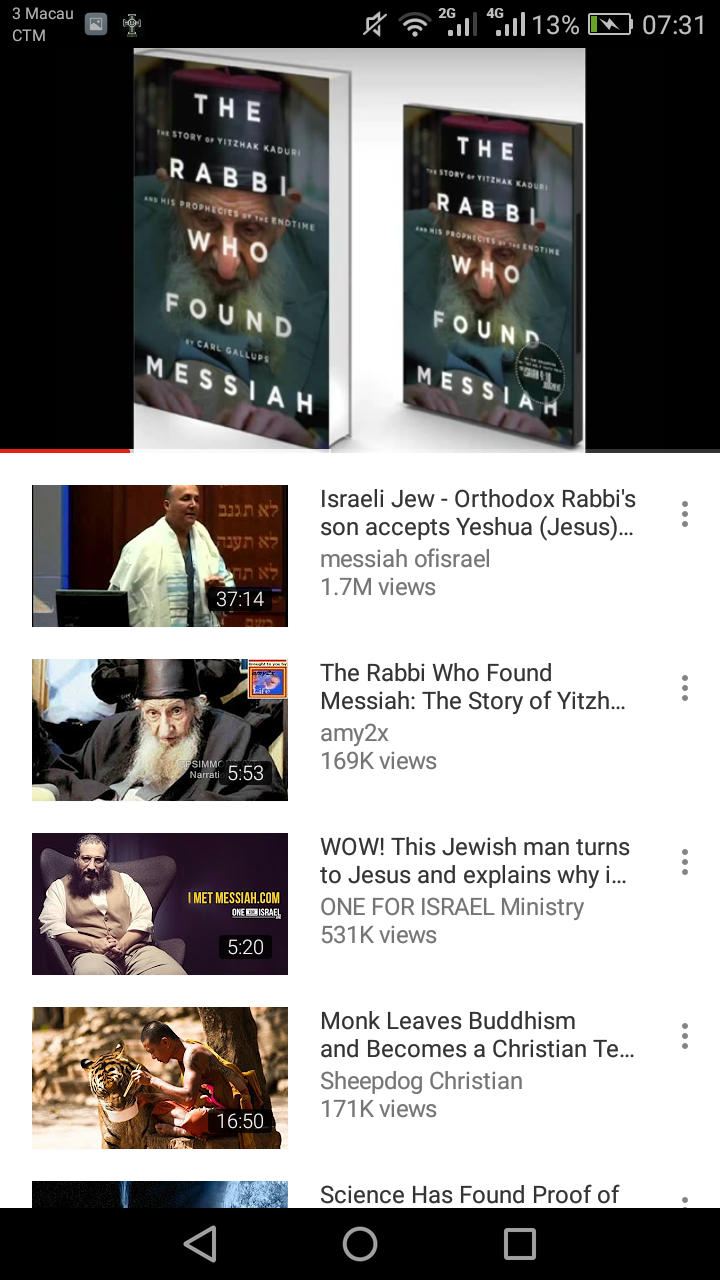Image resolution: width=720 pixels, height=1280 pixels.
Task: Open 'WOW! This Jewish man turns to Jesus' title
Action: point(475,861)
